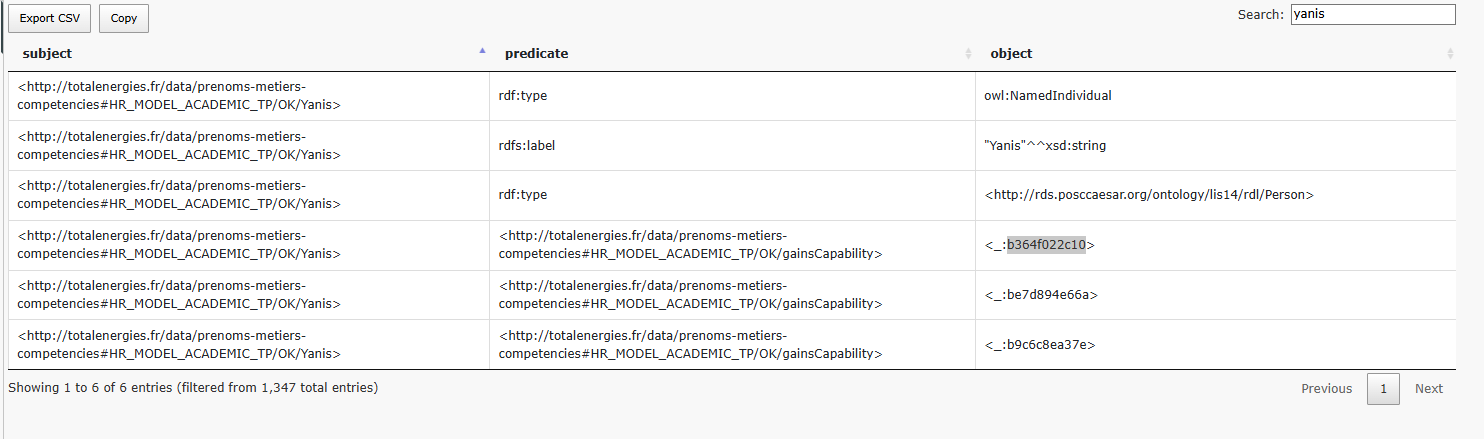1484x439 pixels.
Task: Sort by predicate column sort arrows
Action: coord(967,54)
